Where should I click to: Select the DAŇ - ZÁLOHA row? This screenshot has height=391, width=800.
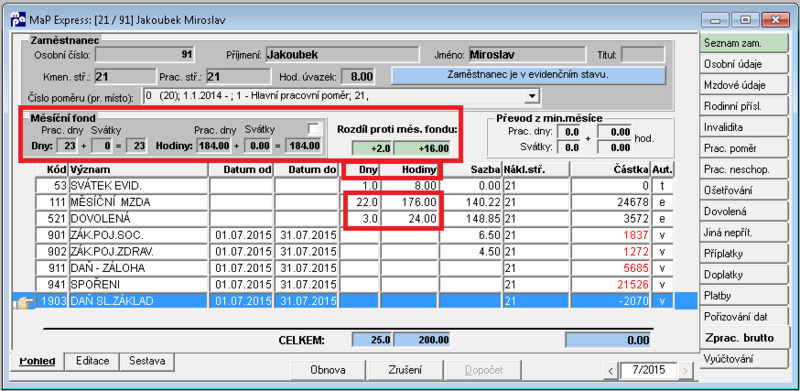355,268
